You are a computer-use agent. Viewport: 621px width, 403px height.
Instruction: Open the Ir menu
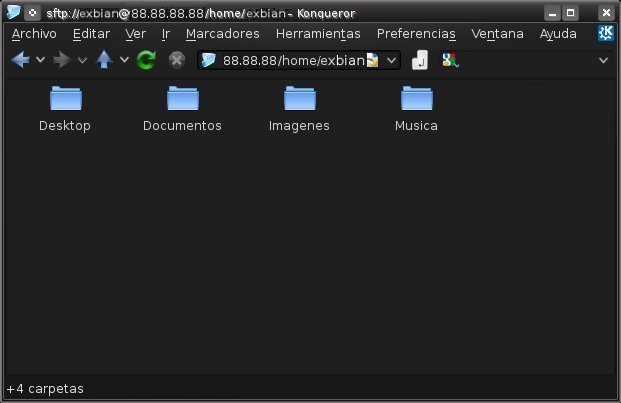point(166,34)
